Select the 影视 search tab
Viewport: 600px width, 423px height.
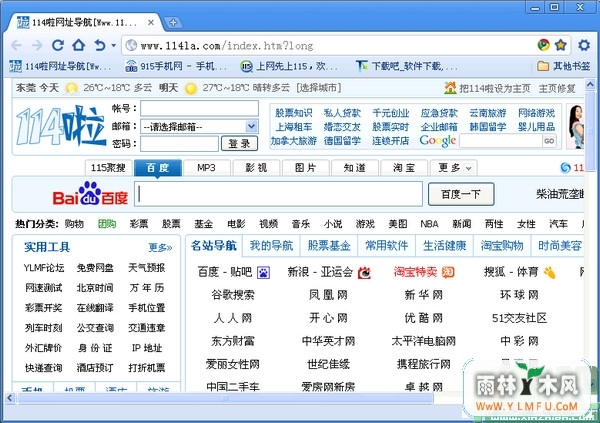pyautogui.click(x=256, y=168)
